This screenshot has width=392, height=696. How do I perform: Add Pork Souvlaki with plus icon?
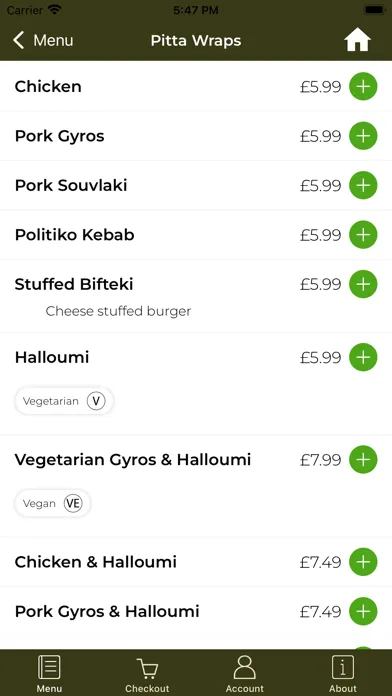point(363,185)
